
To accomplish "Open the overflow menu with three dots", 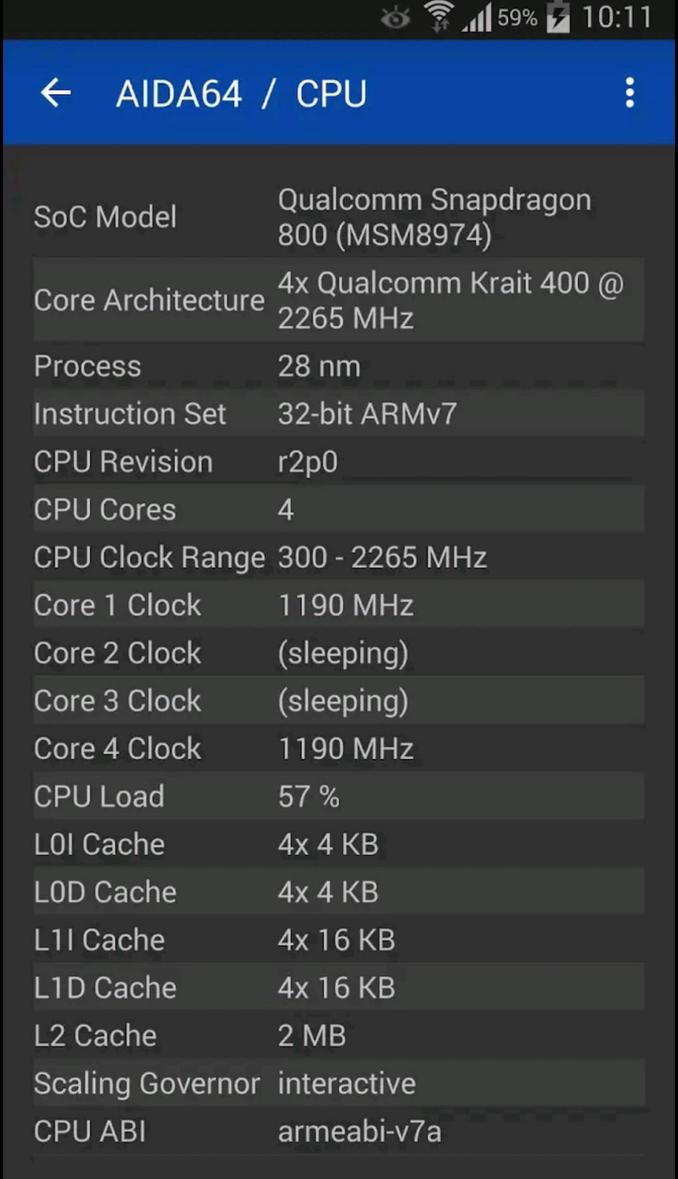I will pos(629,92).
